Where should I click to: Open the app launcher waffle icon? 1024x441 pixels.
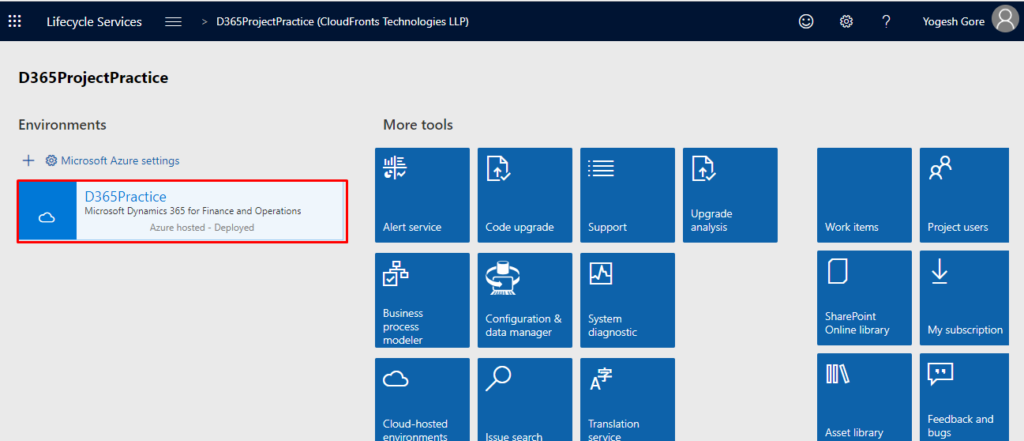tap(14, 21)
